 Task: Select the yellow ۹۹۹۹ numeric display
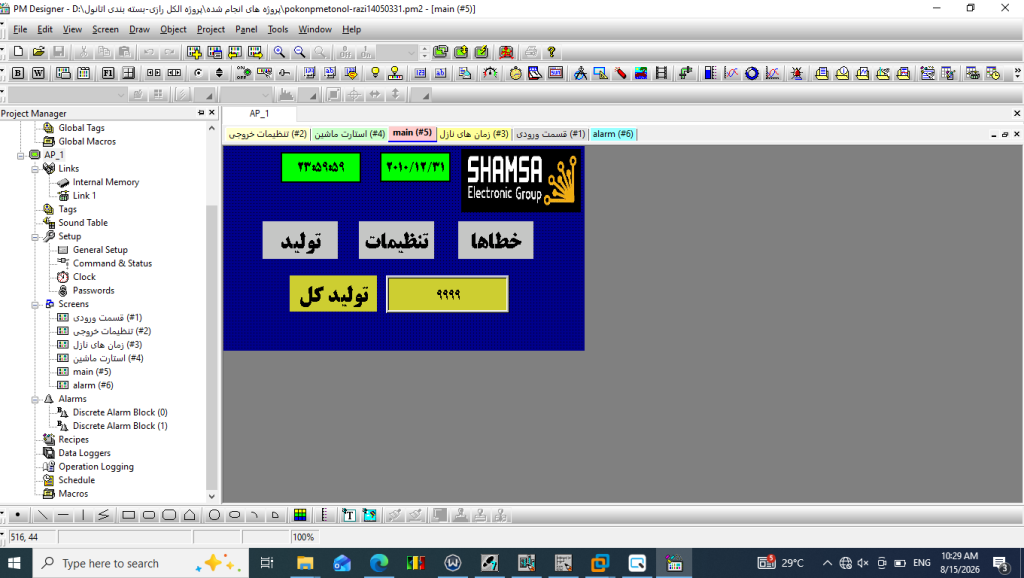pos(447,294)
